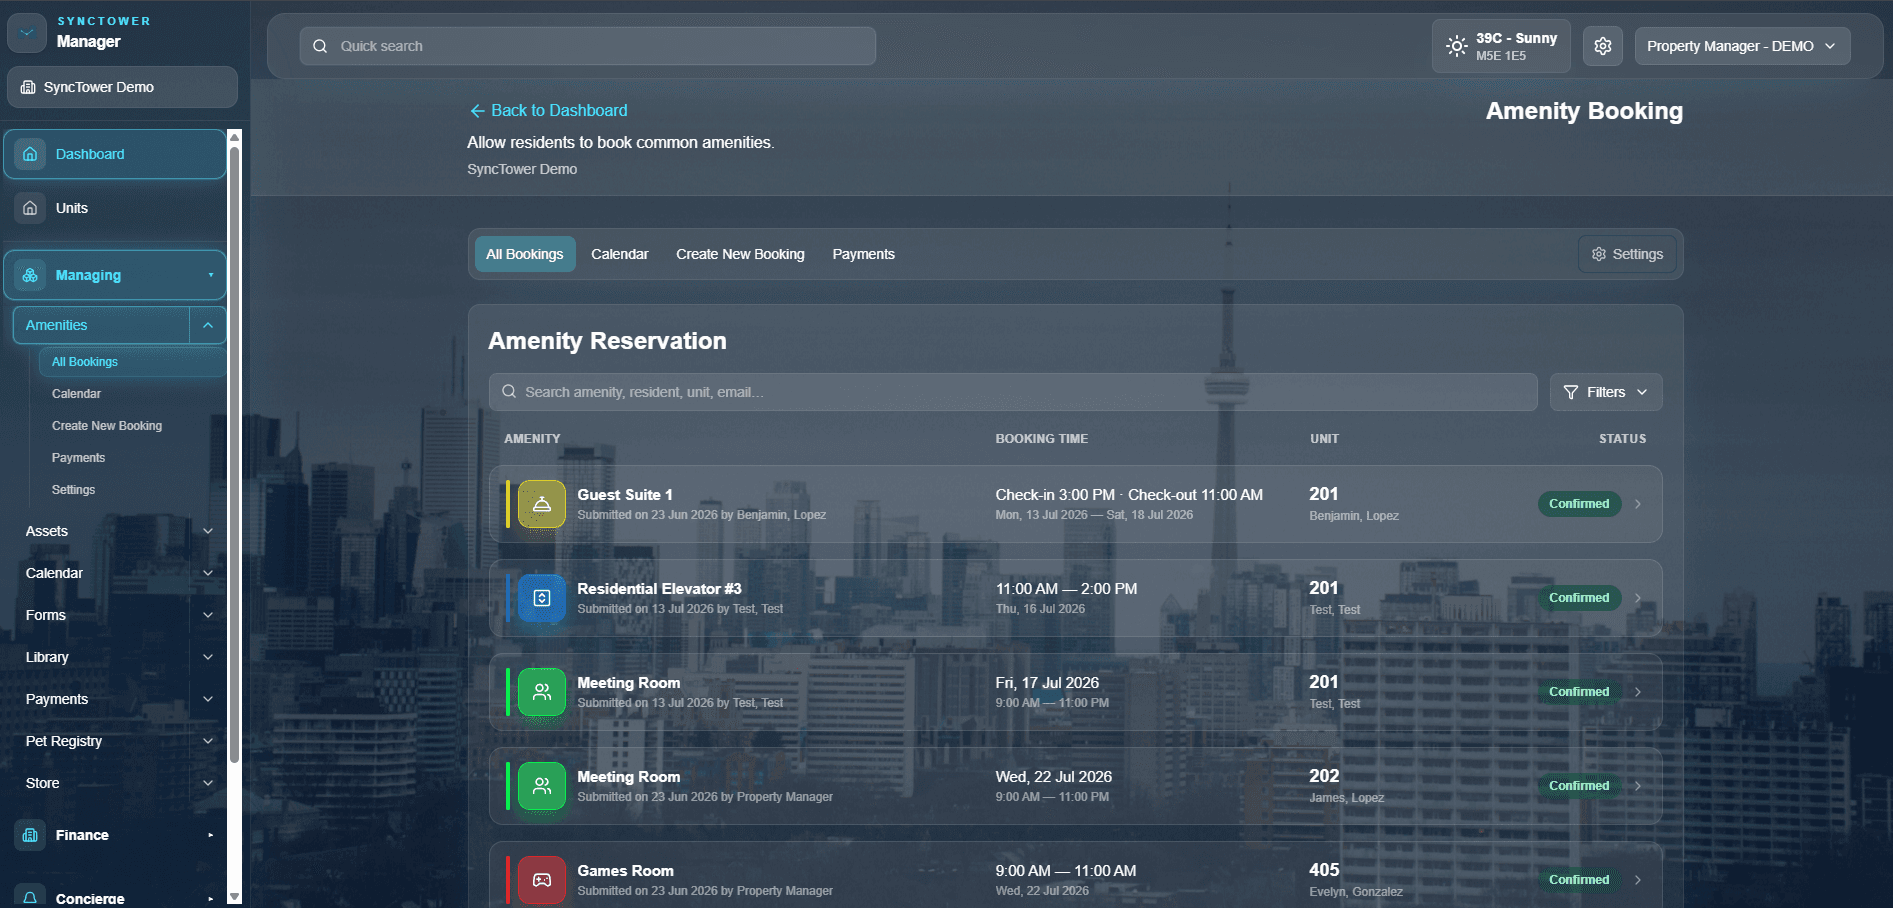Click Confirmed status on Games Room

[x=1579, y=880]
